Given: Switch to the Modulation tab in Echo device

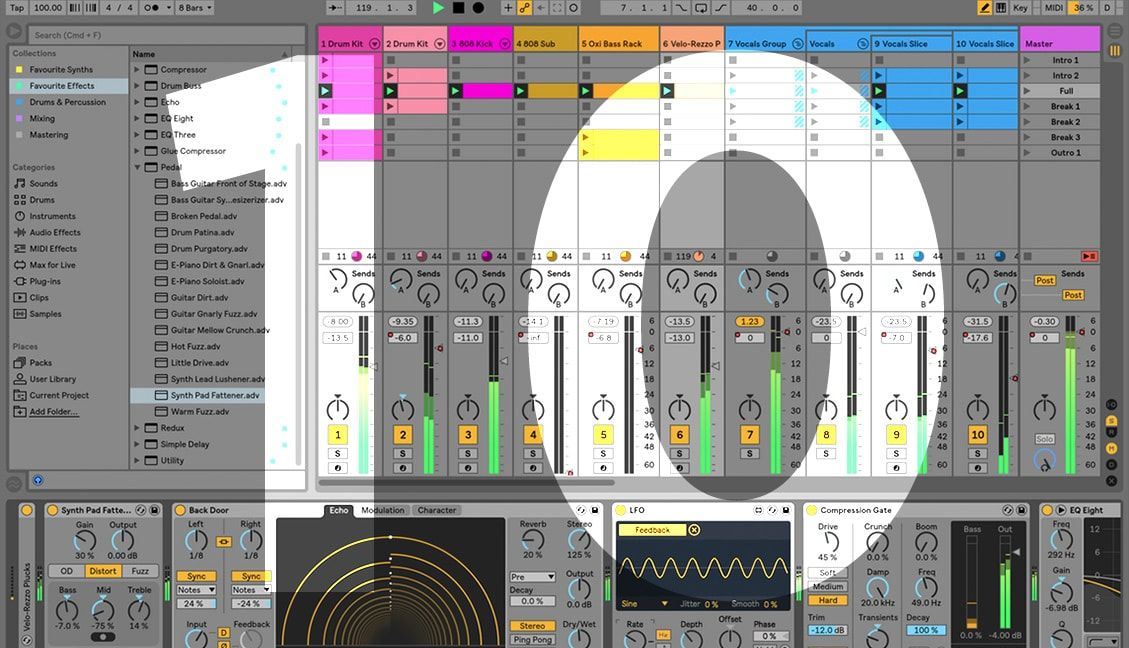Looking at the screenshot, I should (x=382, y=510).
